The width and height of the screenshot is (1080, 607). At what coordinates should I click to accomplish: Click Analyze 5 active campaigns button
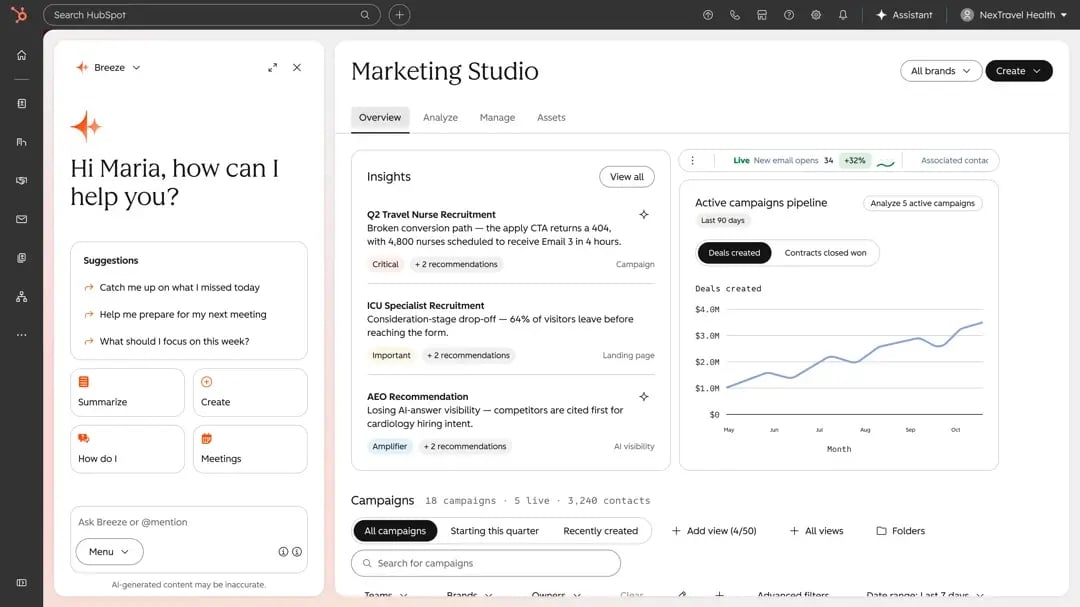(x=922, y=203)
